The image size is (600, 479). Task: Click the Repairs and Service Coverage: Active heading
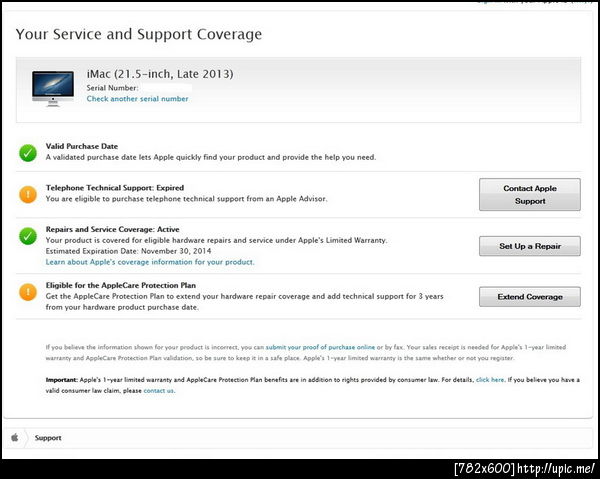point(112,230)
